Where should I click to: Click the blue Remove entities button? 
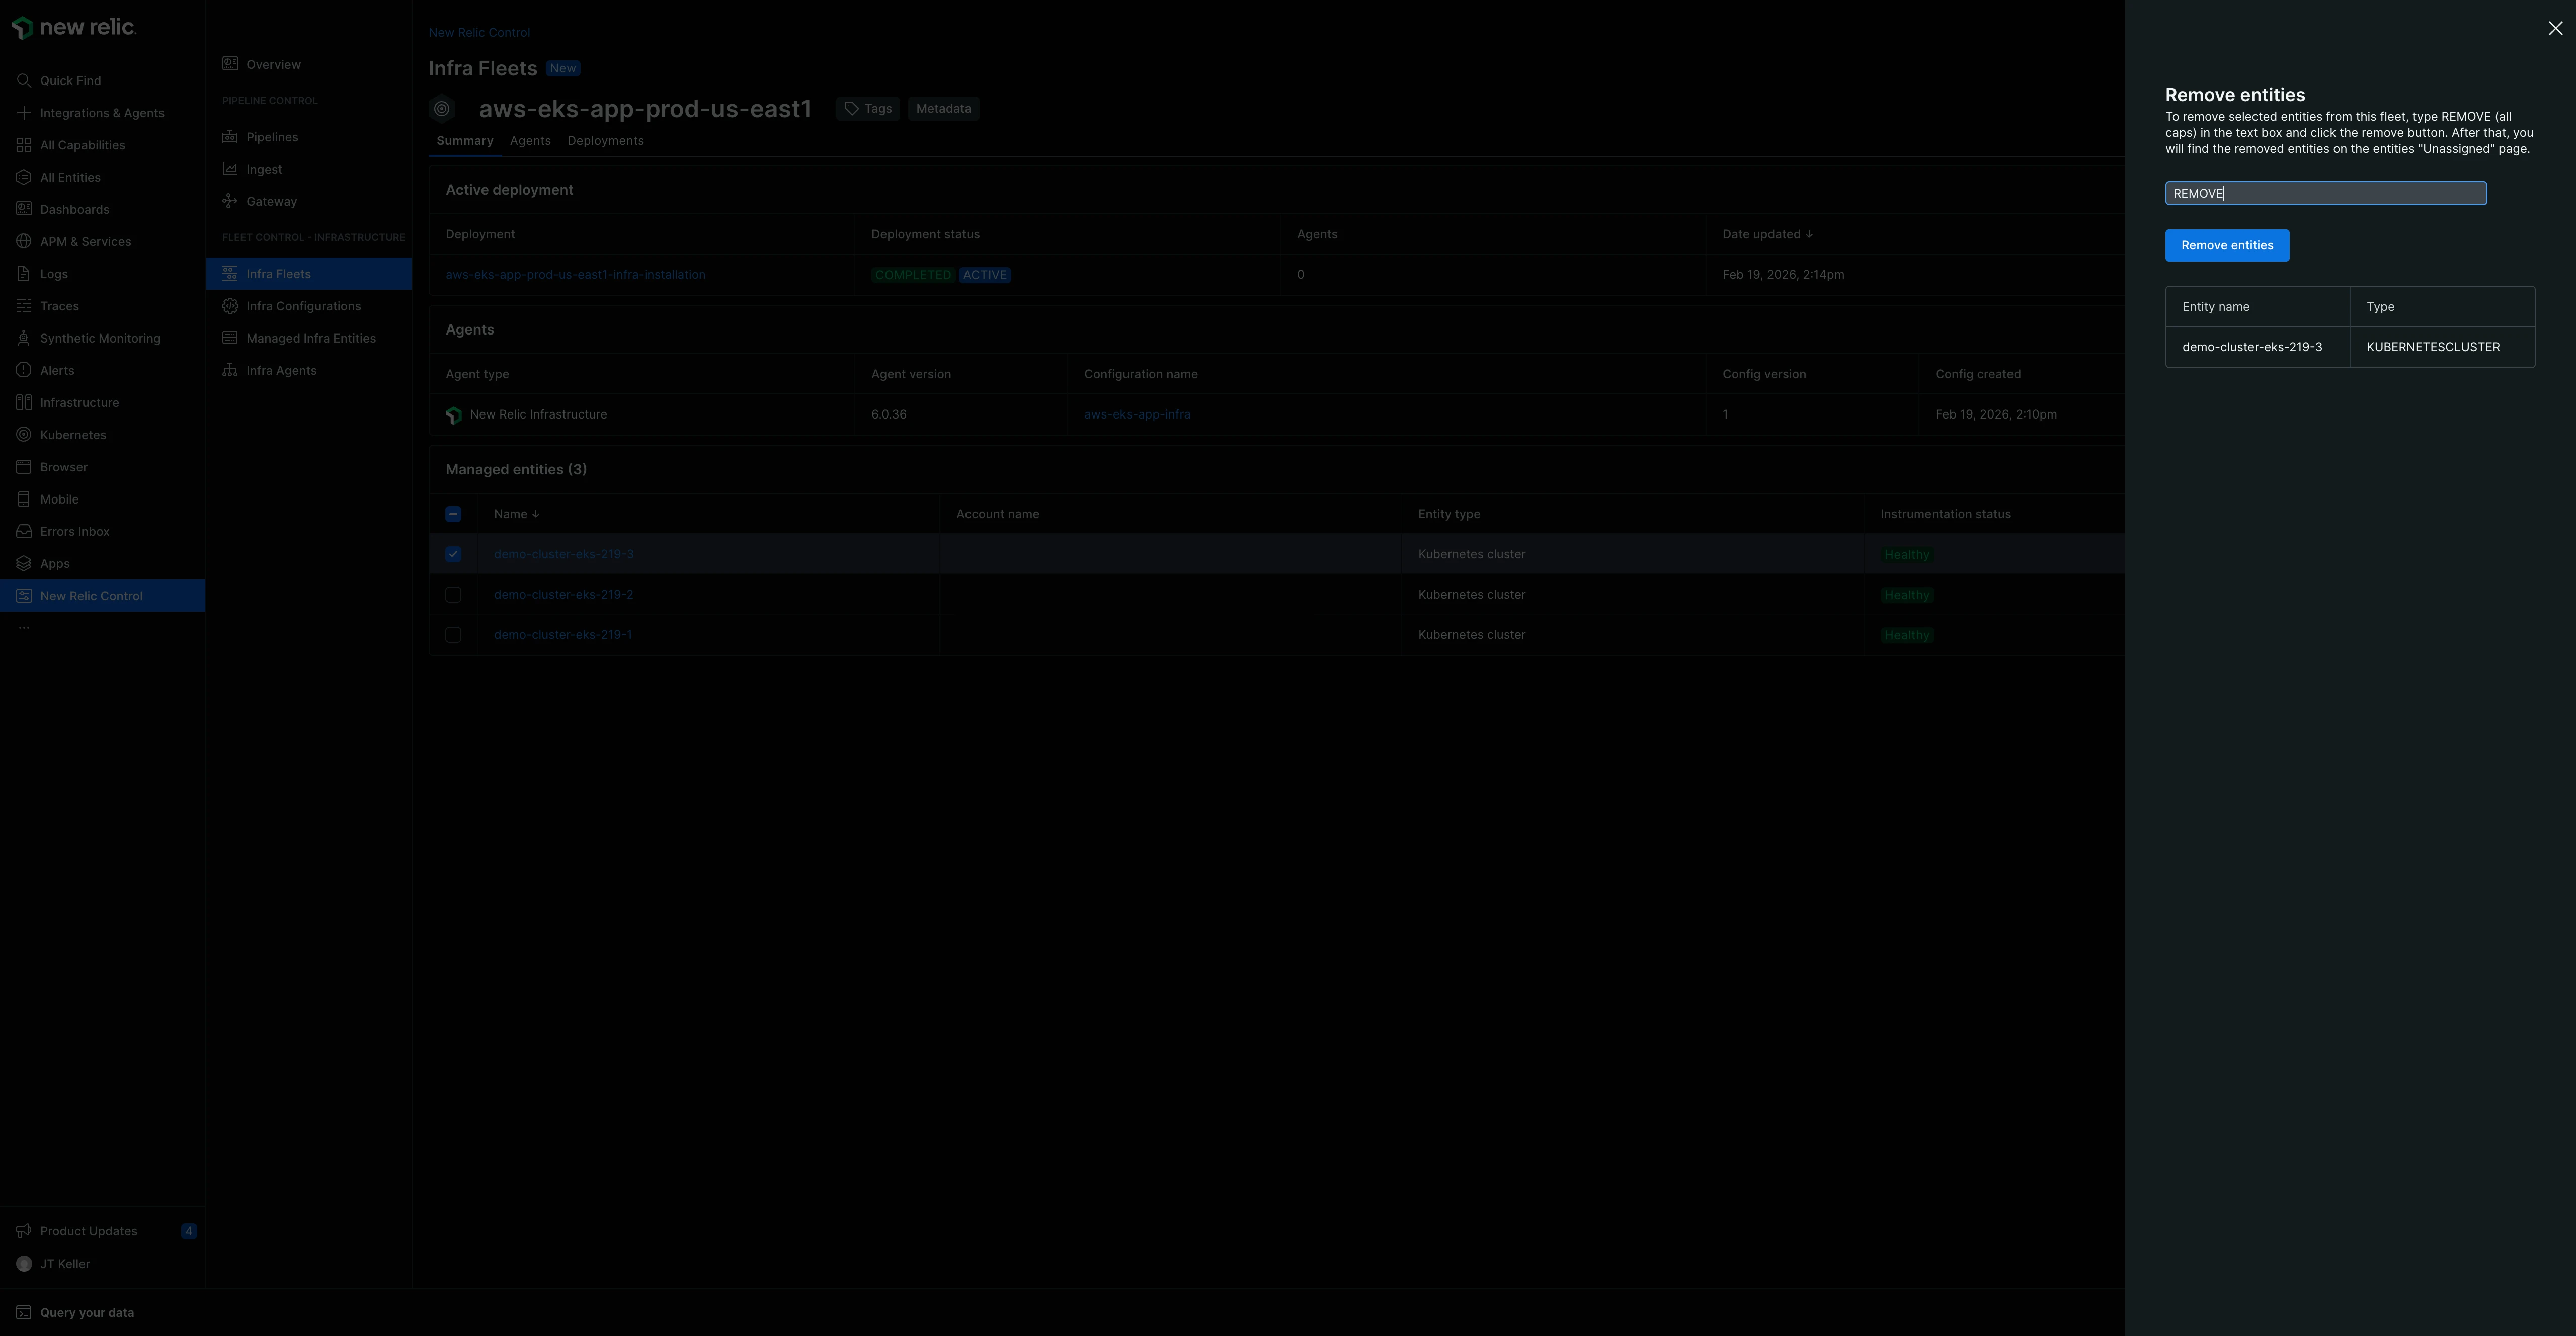[2226, 245]
